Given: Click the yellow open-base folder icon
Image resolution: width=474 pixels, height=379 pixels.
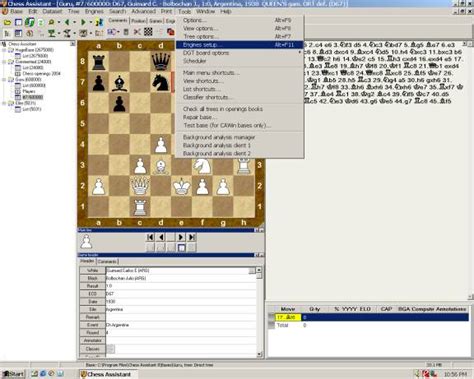Looking at the screenshot, I should [7, 22].
